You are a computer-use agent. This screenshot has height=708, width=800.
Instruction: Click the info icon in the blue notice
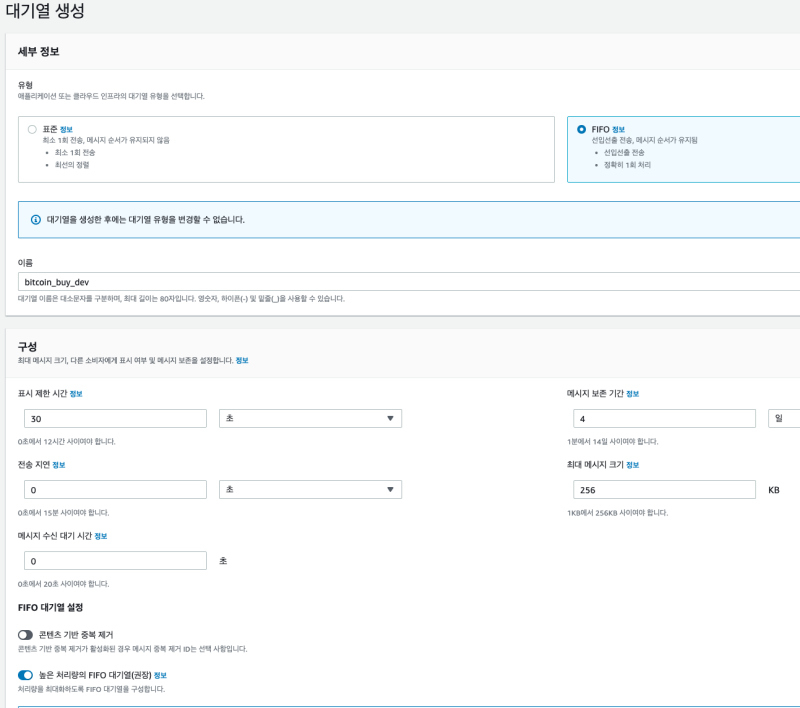point(36,219)
